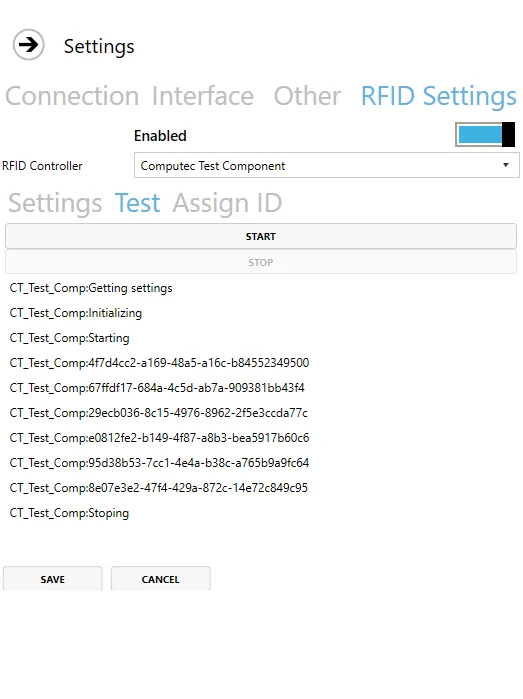523x699 pixels.
Task: Click the 'Settings' page title
Action: click(x=99, y=46)
